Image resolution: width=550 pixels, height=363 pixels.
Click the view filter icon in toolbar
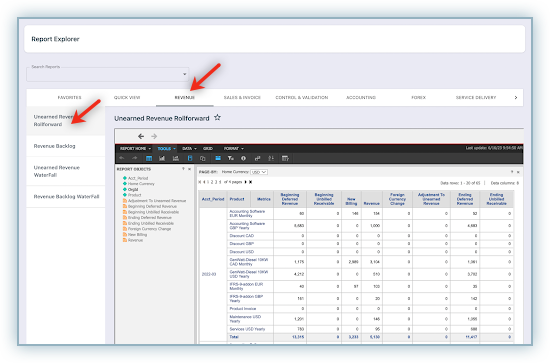(230, 159)
